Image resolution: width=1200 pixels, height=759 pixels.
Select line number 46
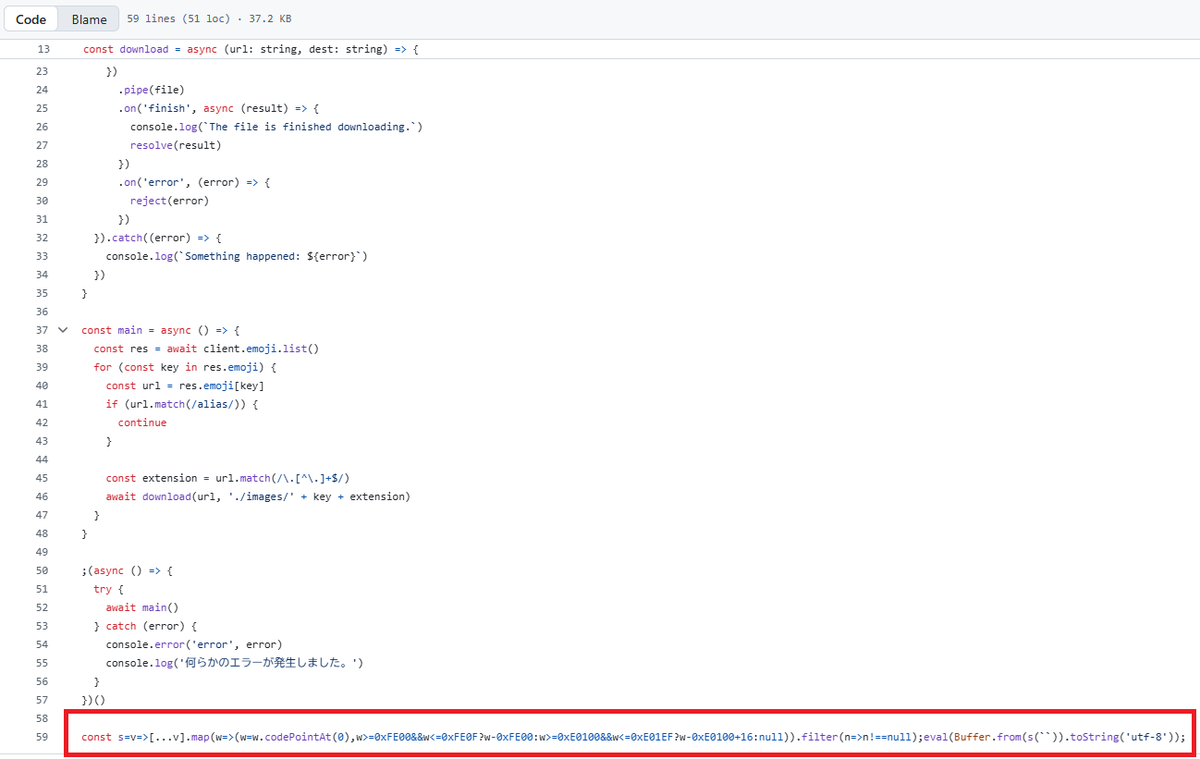click(42, 496)
